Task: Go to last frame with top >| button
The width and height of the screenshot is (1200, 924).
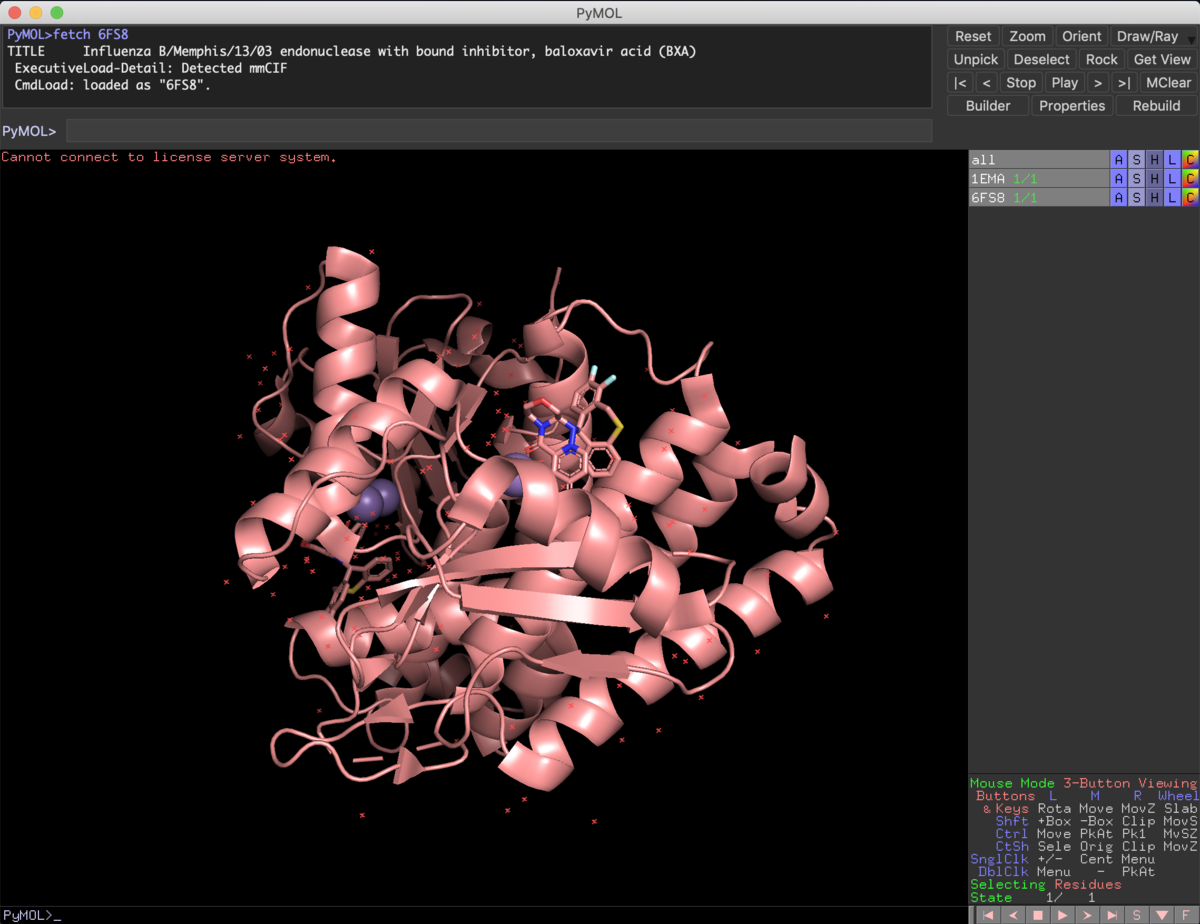Action: 1124,83
